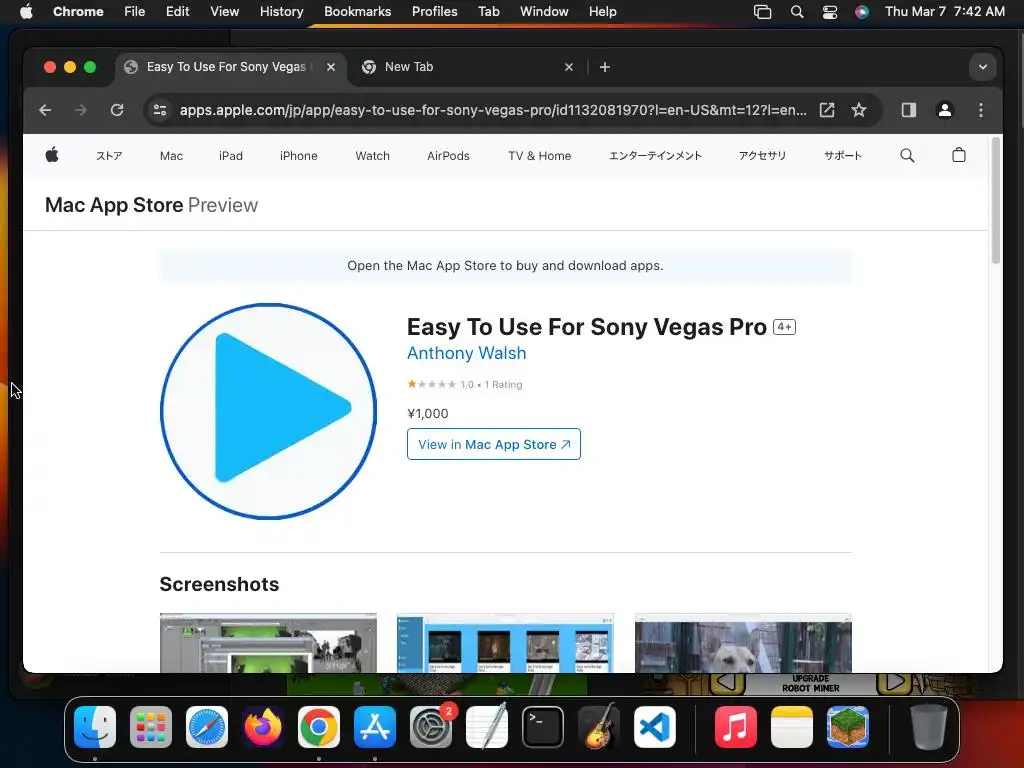Screen dimensions: 1024x768
Task: Expand the tab search dropdown arrow
Action: point(982,67)
